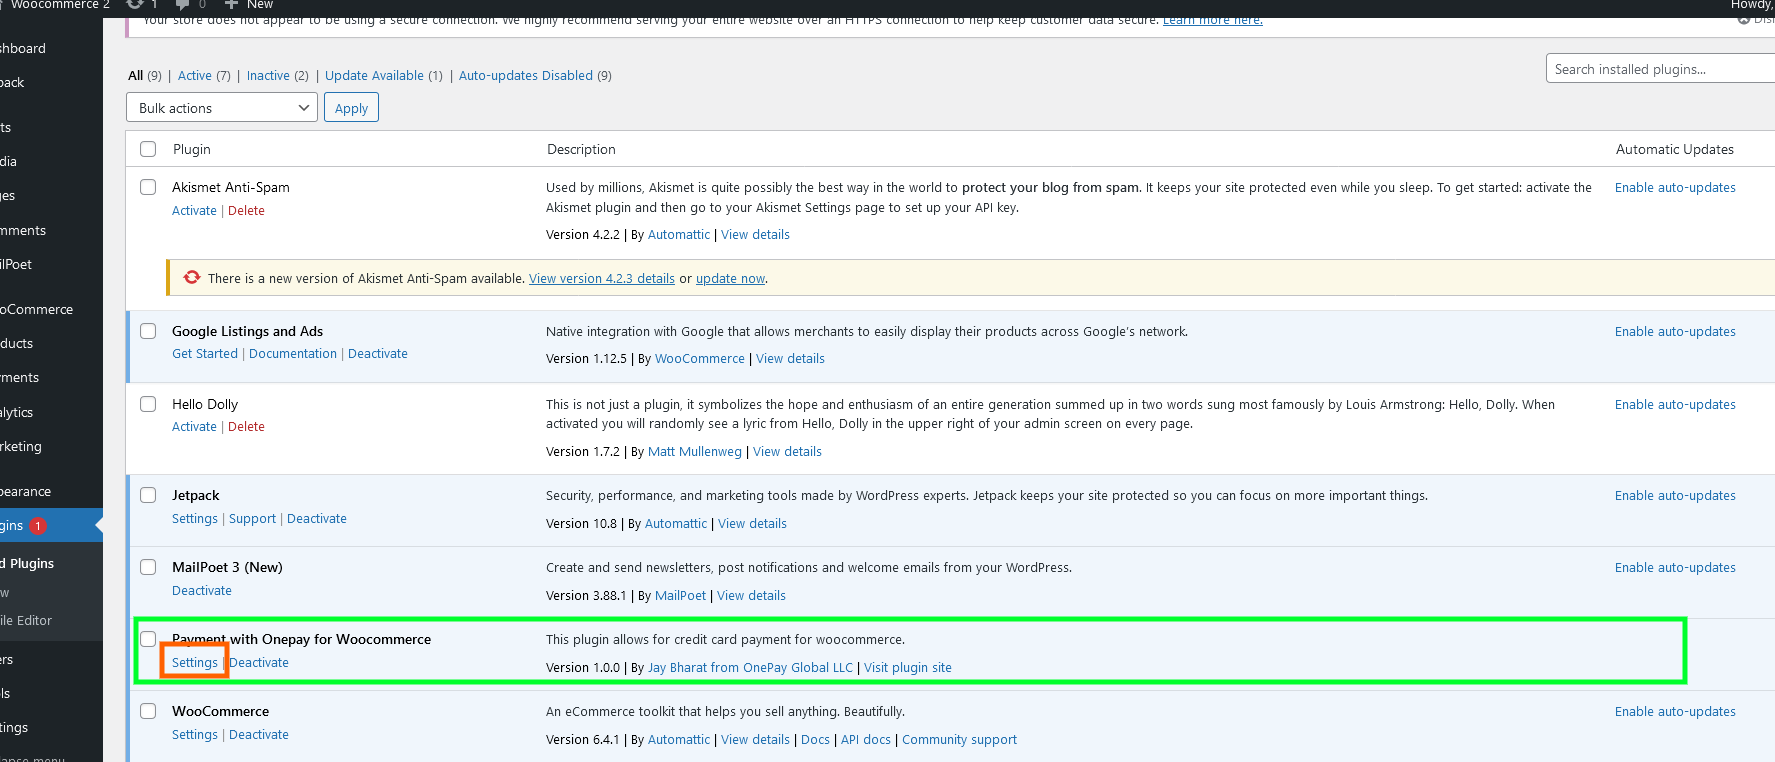The image size is (1775, 762).
Task: Focus the Search installed plugins field
Action: pyautogui.click(x=1660, y=69)
